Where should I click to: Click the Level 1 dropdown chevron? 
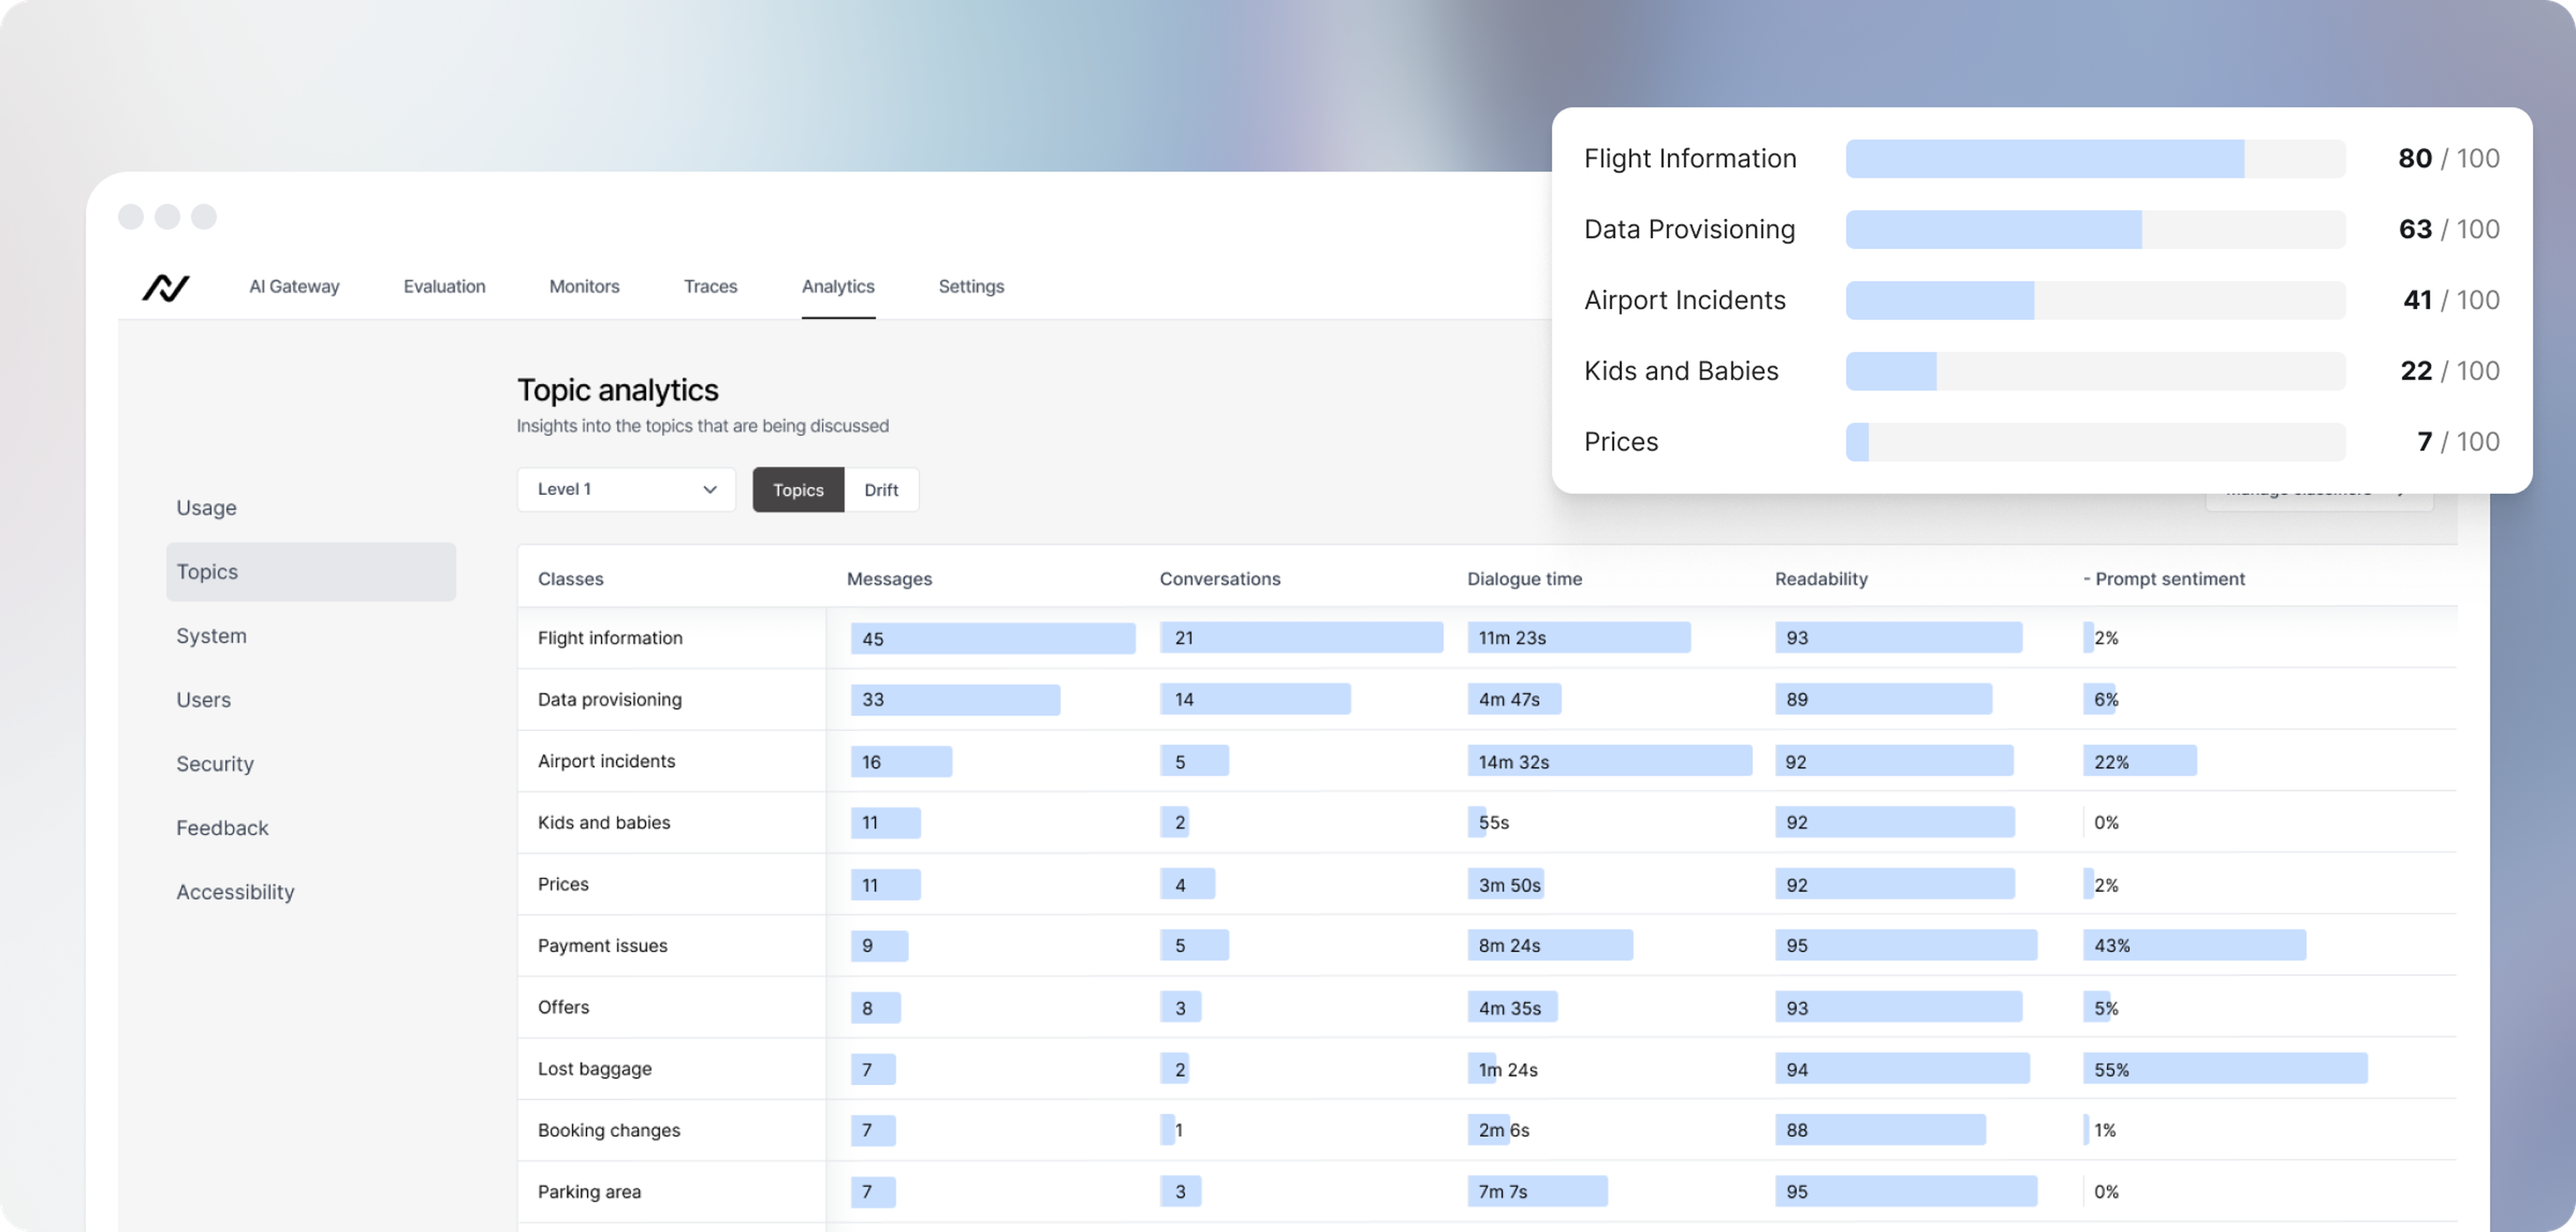coord(710,489)
